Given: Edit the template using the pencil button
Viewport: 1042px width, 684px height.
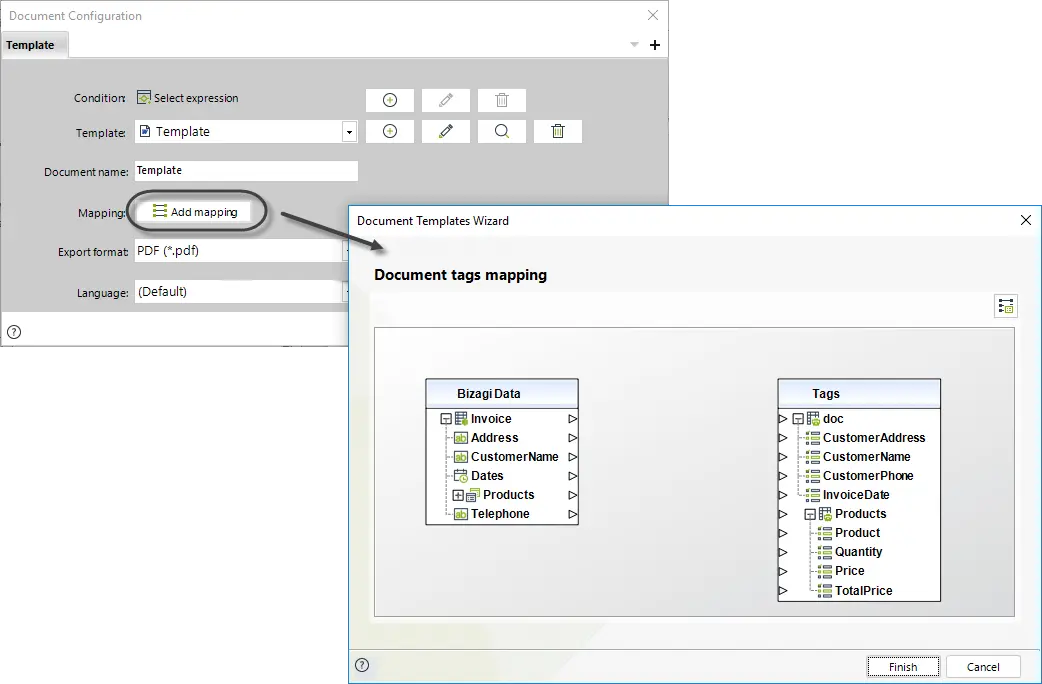Looking at the screenshot, I should coord(446,131).
